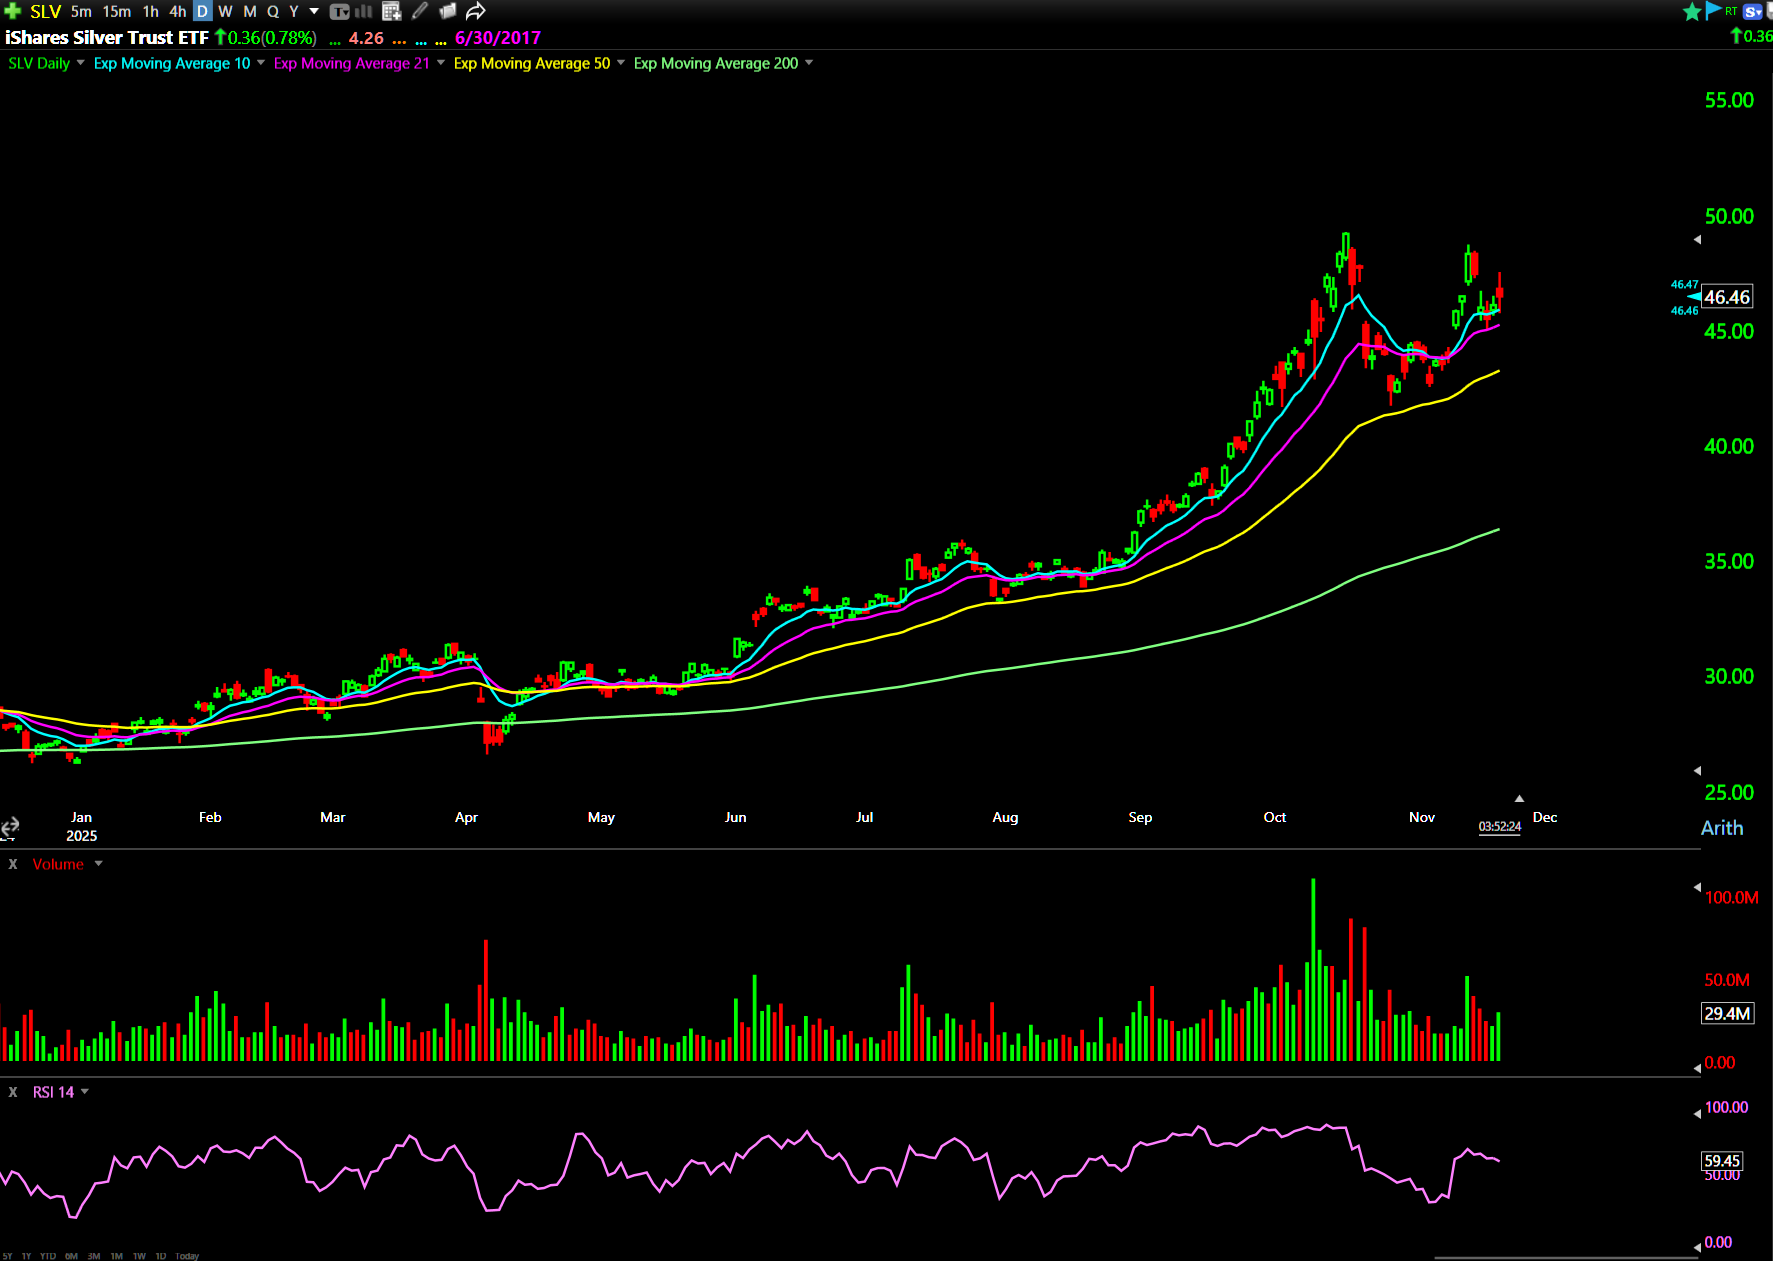The height and width of the screenshot is (1261, 1773).
Task: Click the blue flag icon
Action: [1713, 11]
